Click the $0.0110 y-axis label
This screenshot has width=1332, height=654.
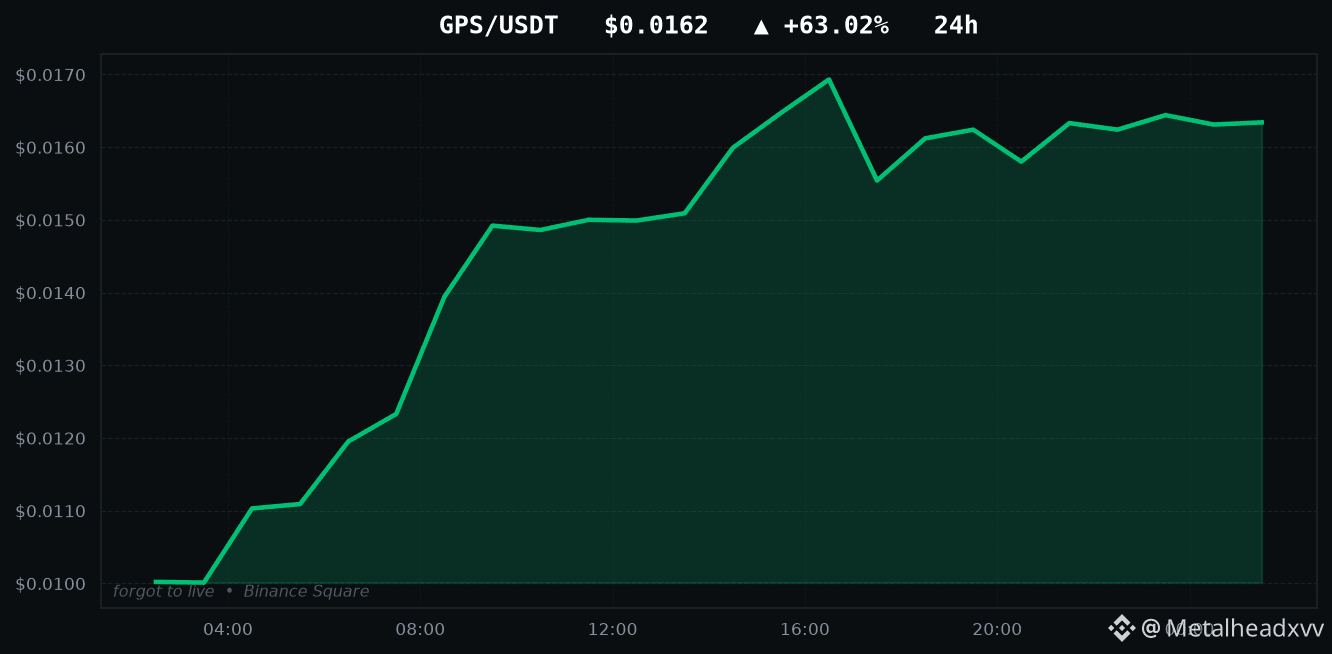click(x=51, y=511)
